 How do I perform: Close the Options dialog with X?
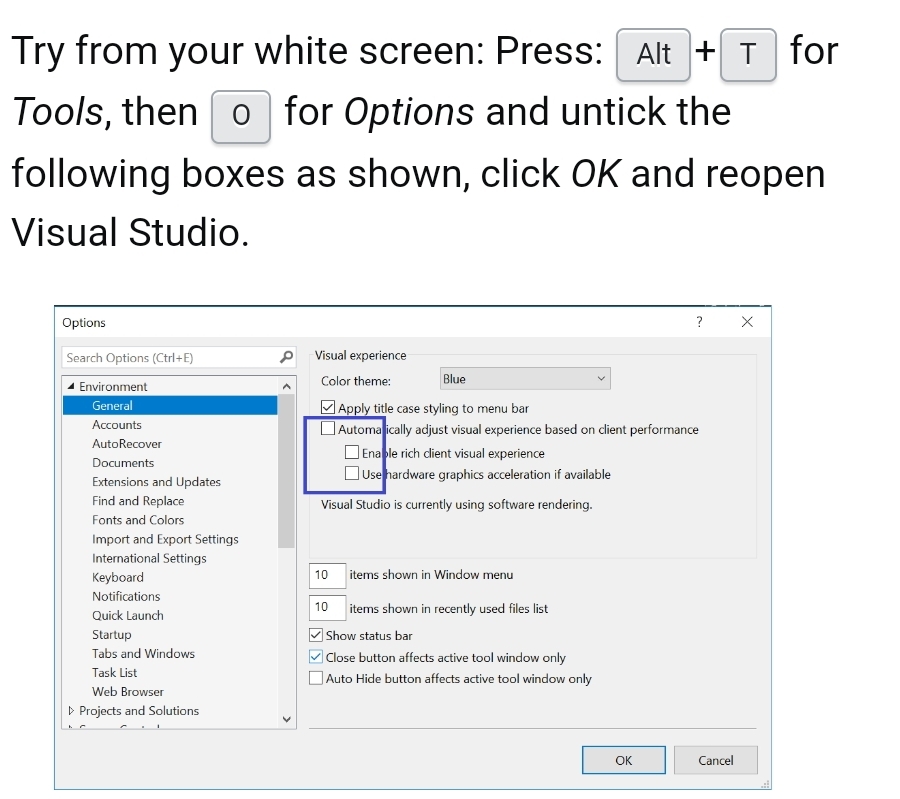pyautogui.click(x=747, y=322)
